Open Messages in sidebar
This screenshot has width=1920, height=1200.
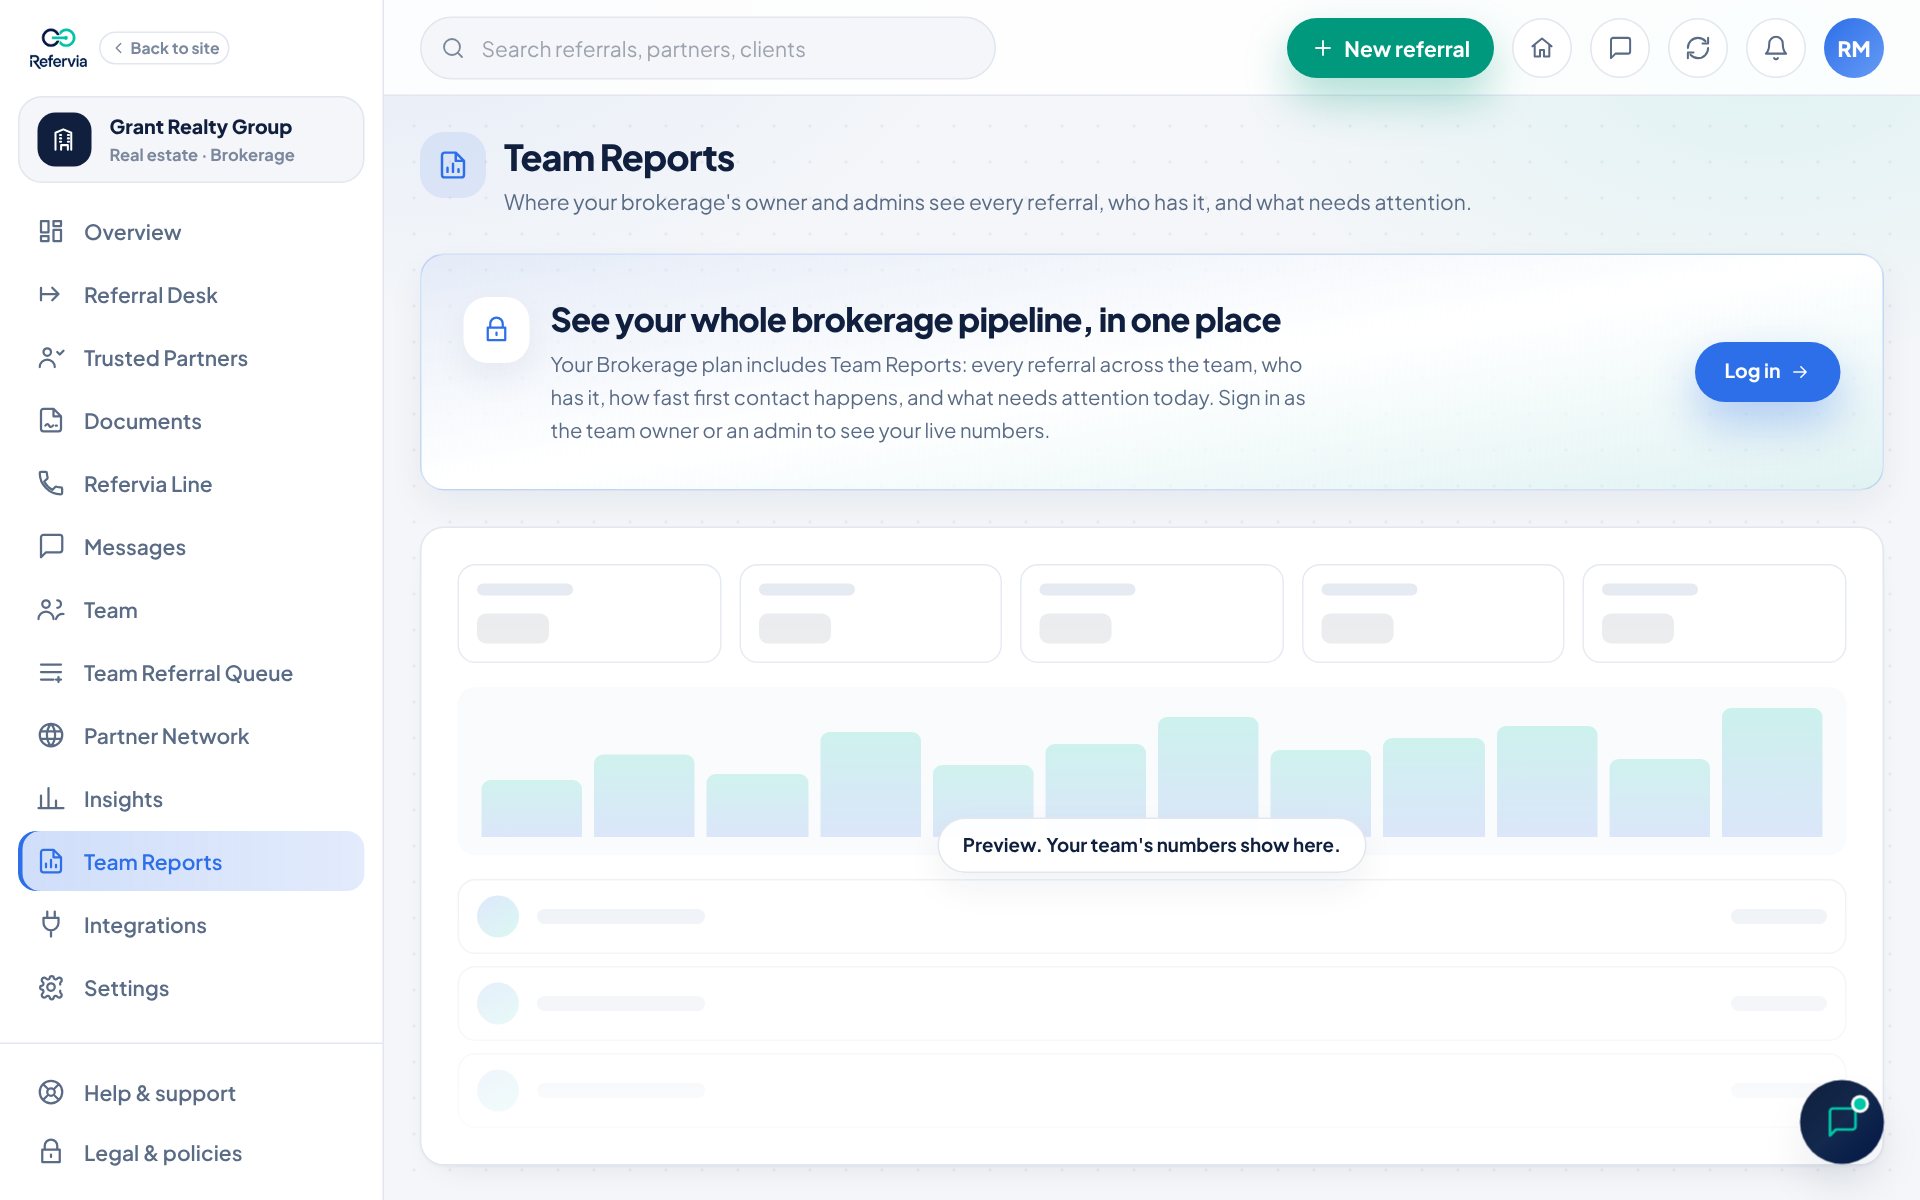(x=191, y=547)
